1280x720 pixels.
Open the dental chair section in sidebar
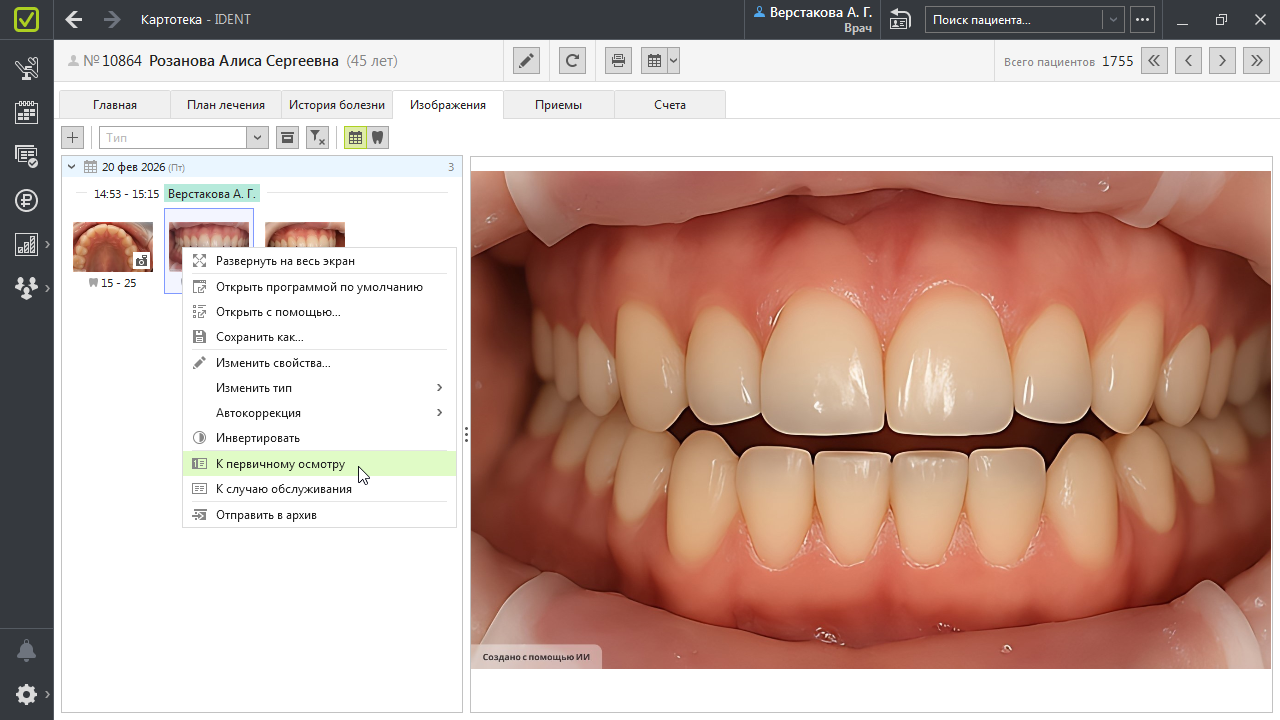27,69
